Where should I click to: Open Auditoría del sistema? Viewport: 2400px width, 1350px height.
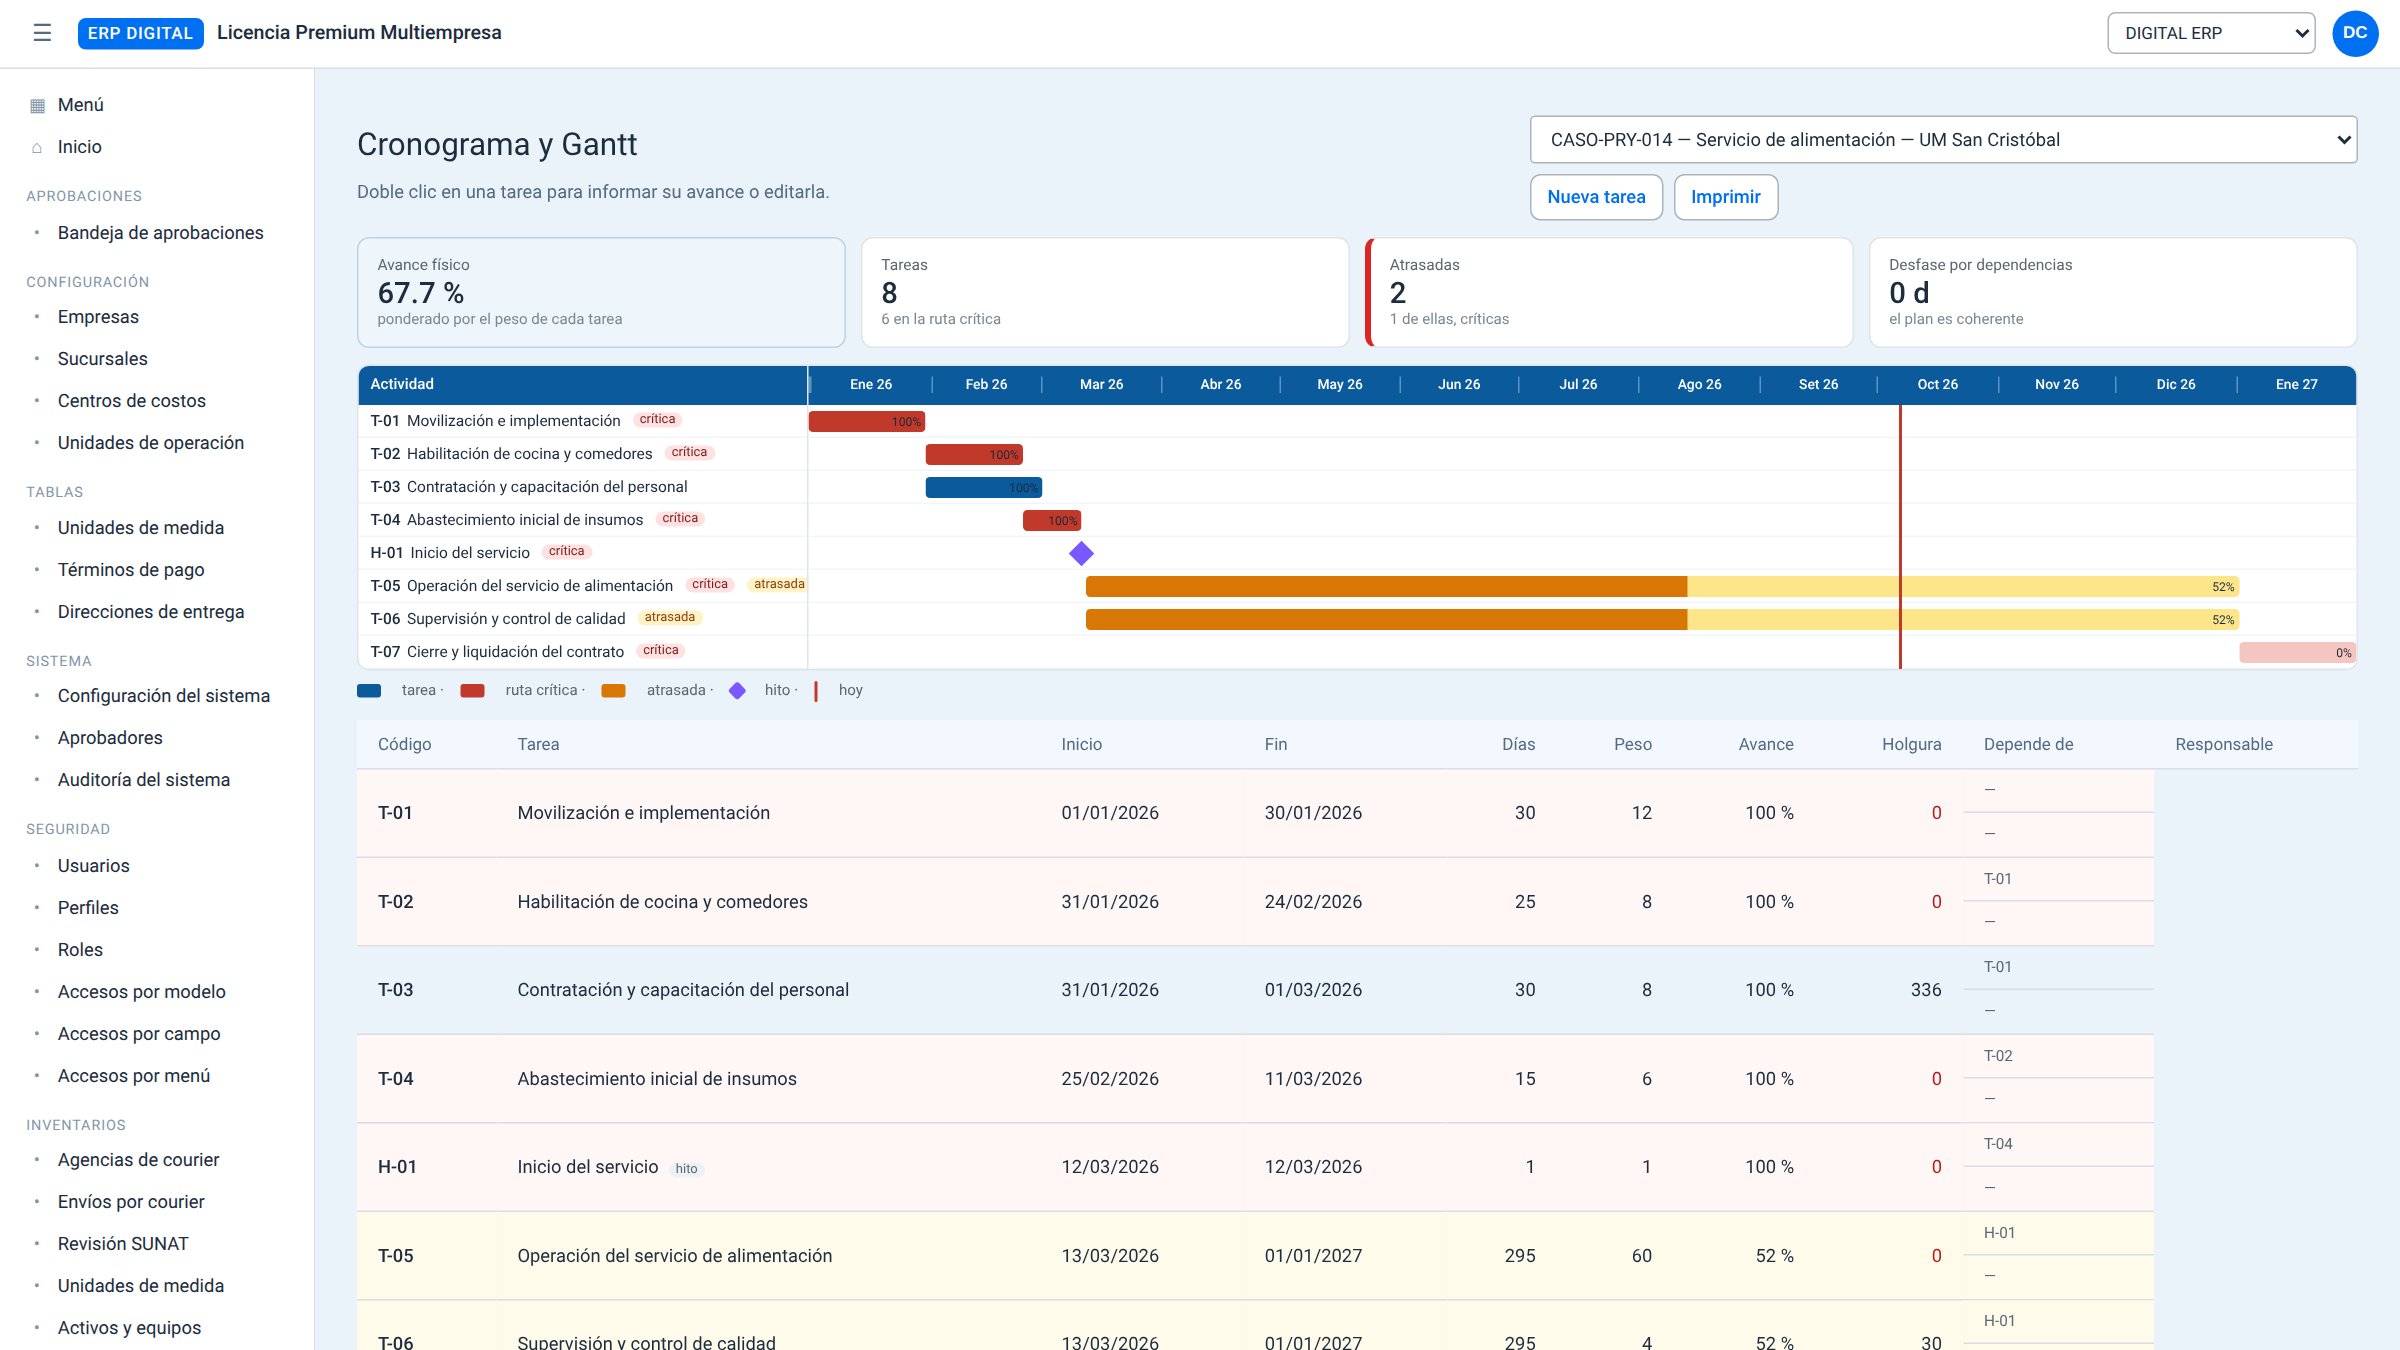click(143, 780)
